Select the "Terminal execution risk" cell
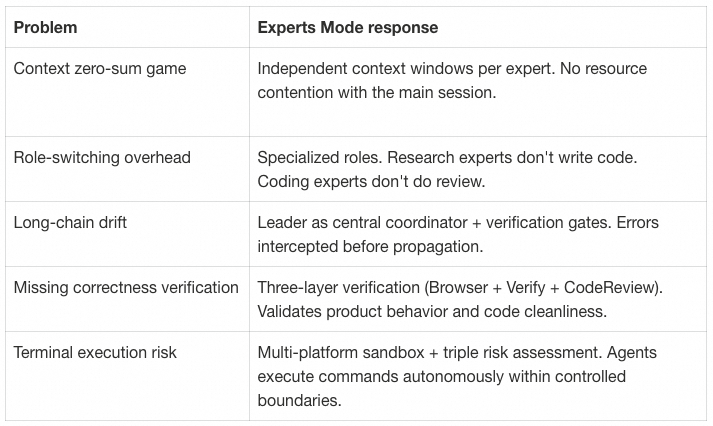This screenshot has height=426, width=713. [97, 352]
